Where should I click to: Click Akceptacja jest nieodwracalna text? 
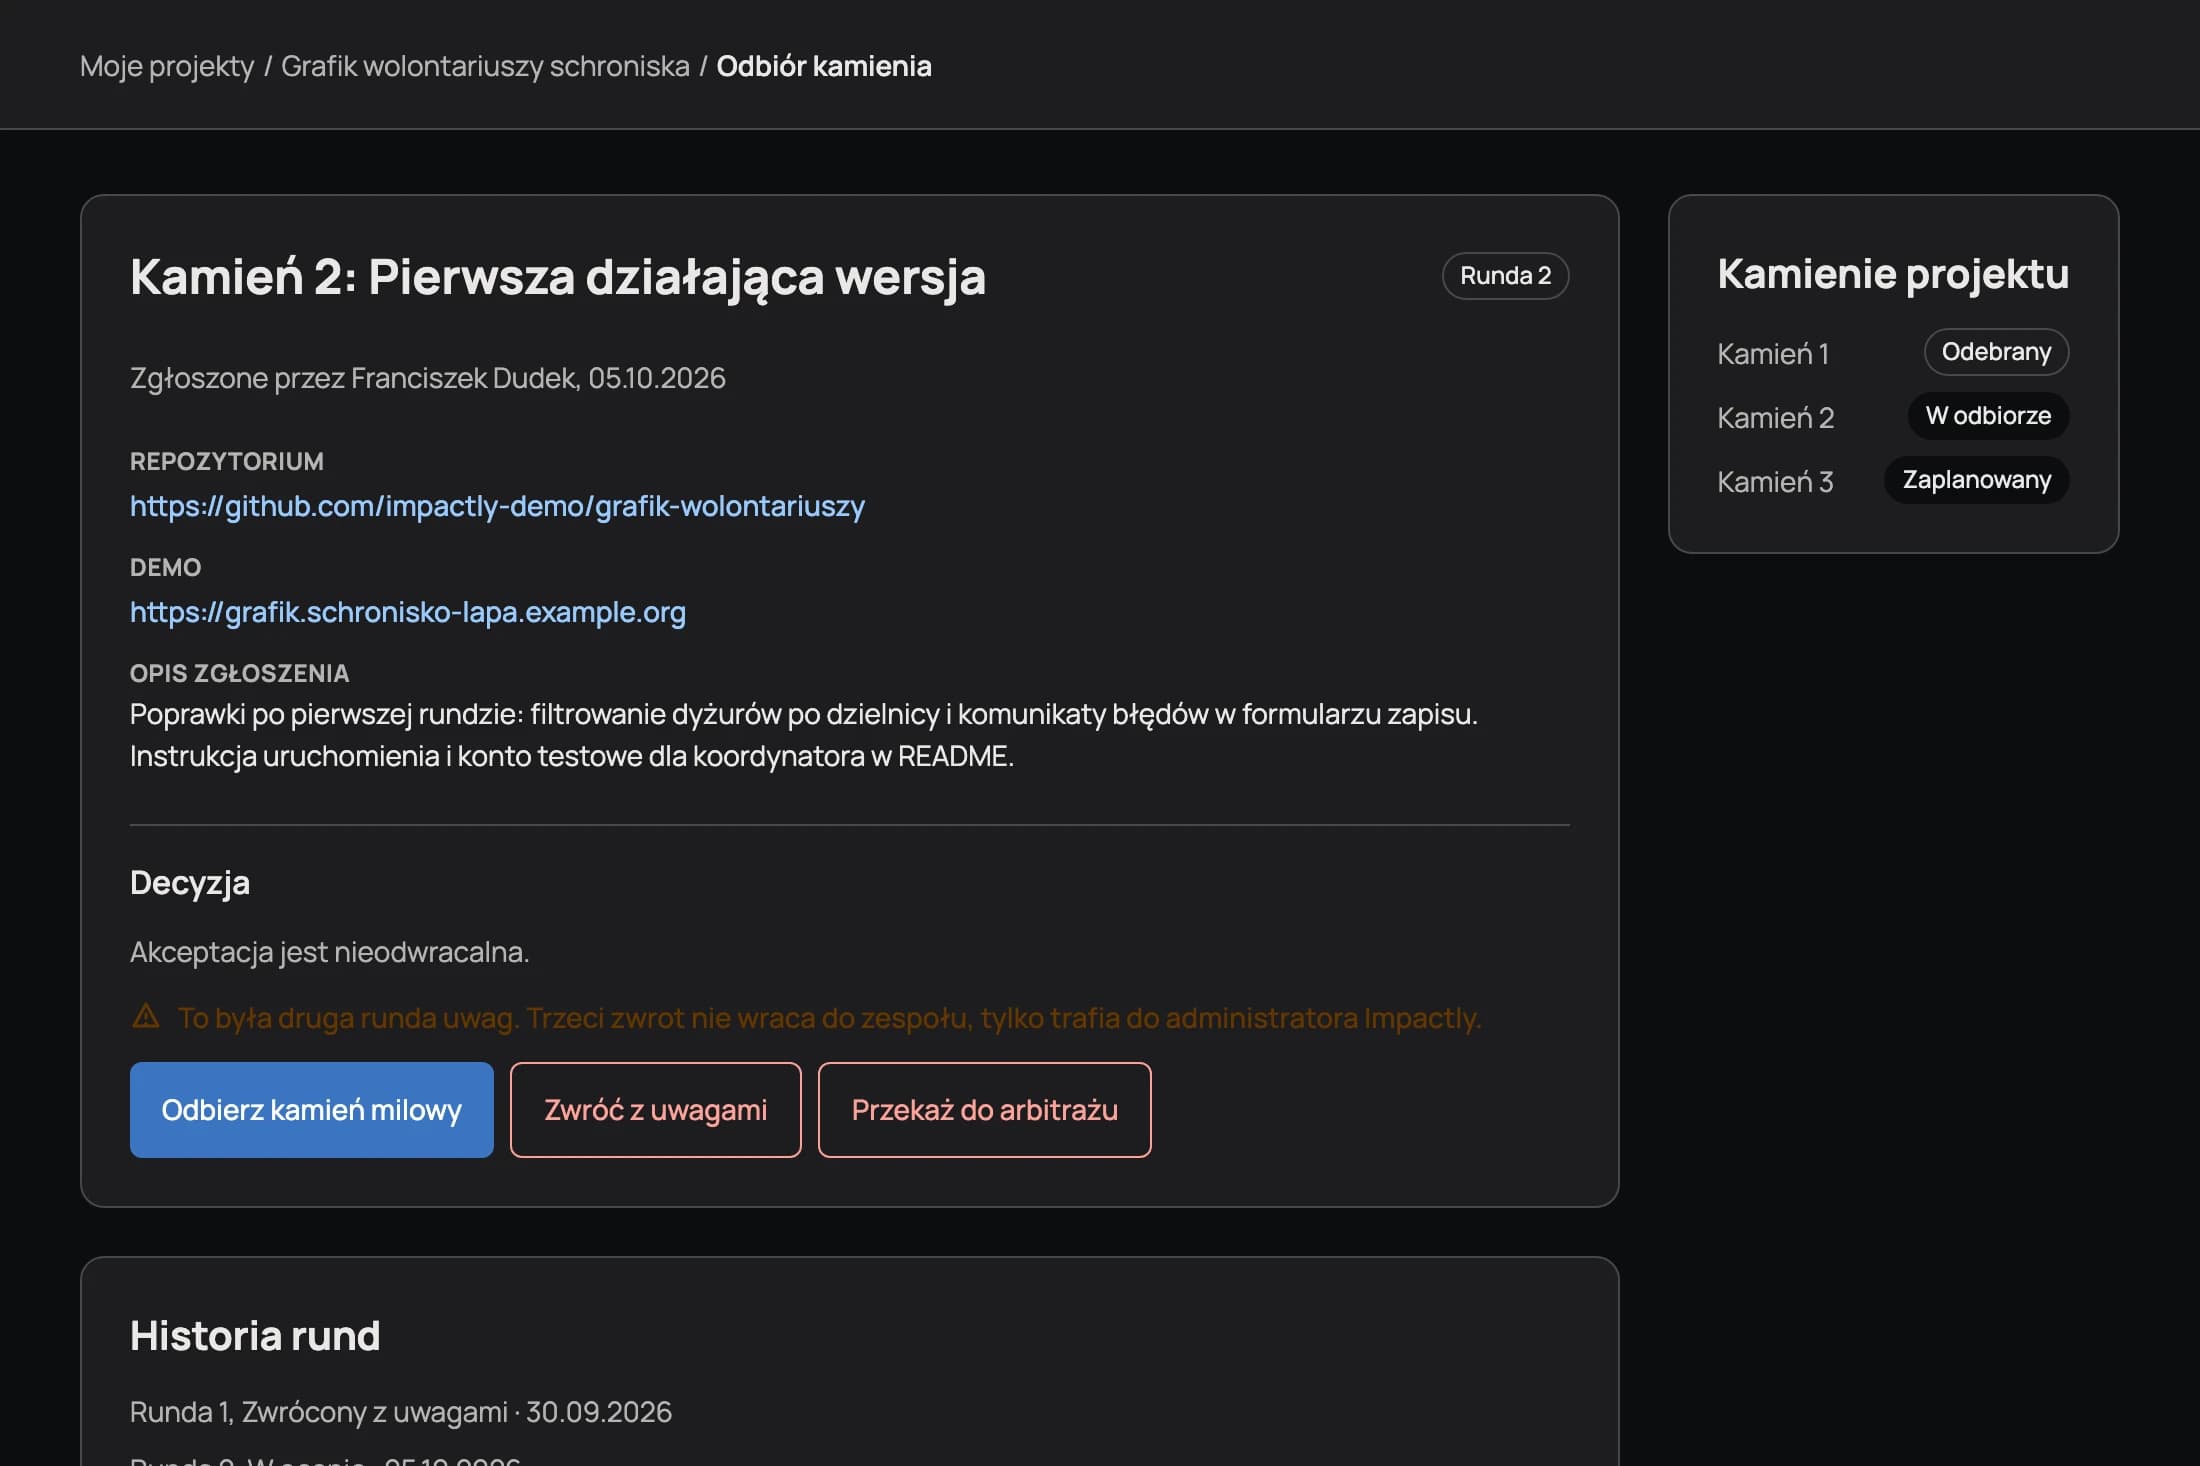[330, 952]
